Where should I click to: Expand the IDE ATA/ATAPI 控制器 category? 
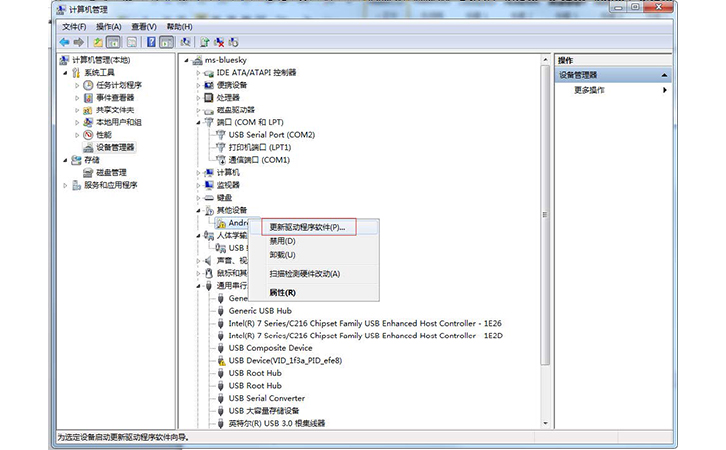(198, 73)
